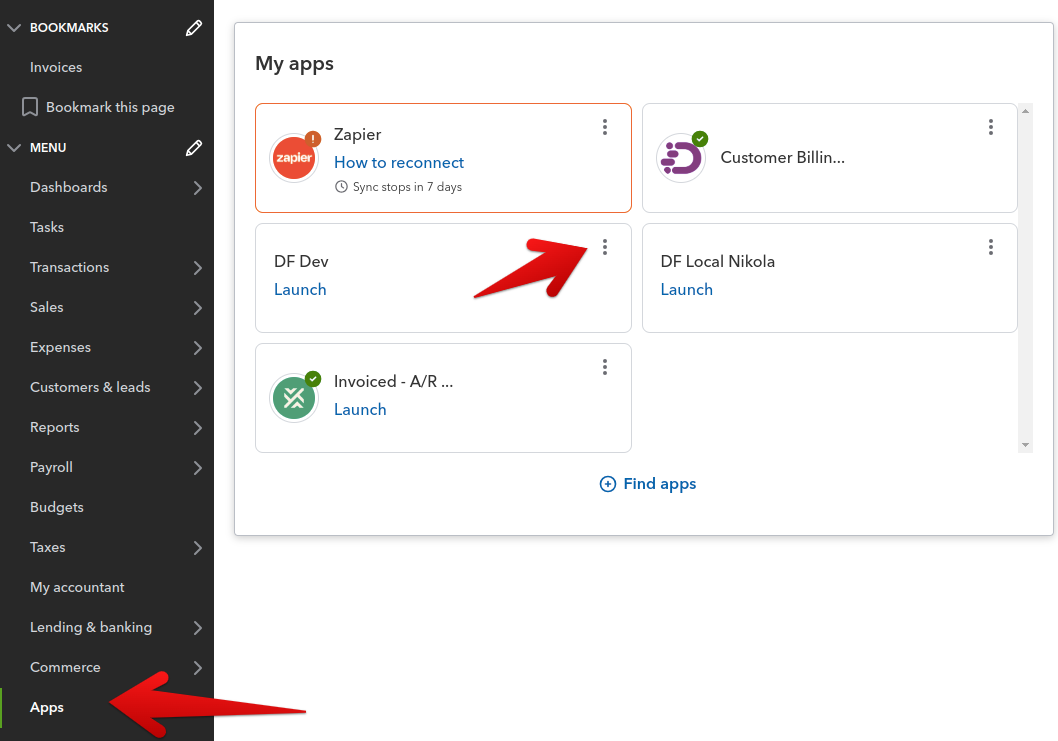Go to Tasks in the menu
Image resolution: width=1058 pixels, height=741 pixels.
pos(47,227)
